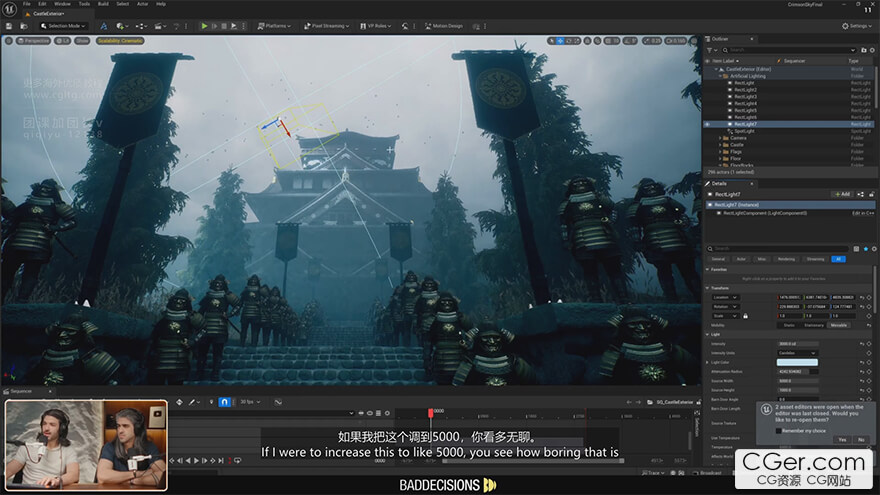The height and width of the screenshot is (495, 880).
Task: Click the Details lock icon
Action: (x=872, y=194)
